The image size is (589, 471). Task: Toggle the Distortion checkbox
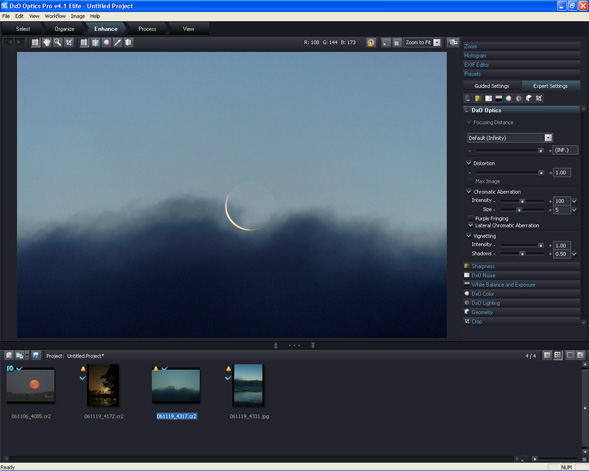point(469,163)
